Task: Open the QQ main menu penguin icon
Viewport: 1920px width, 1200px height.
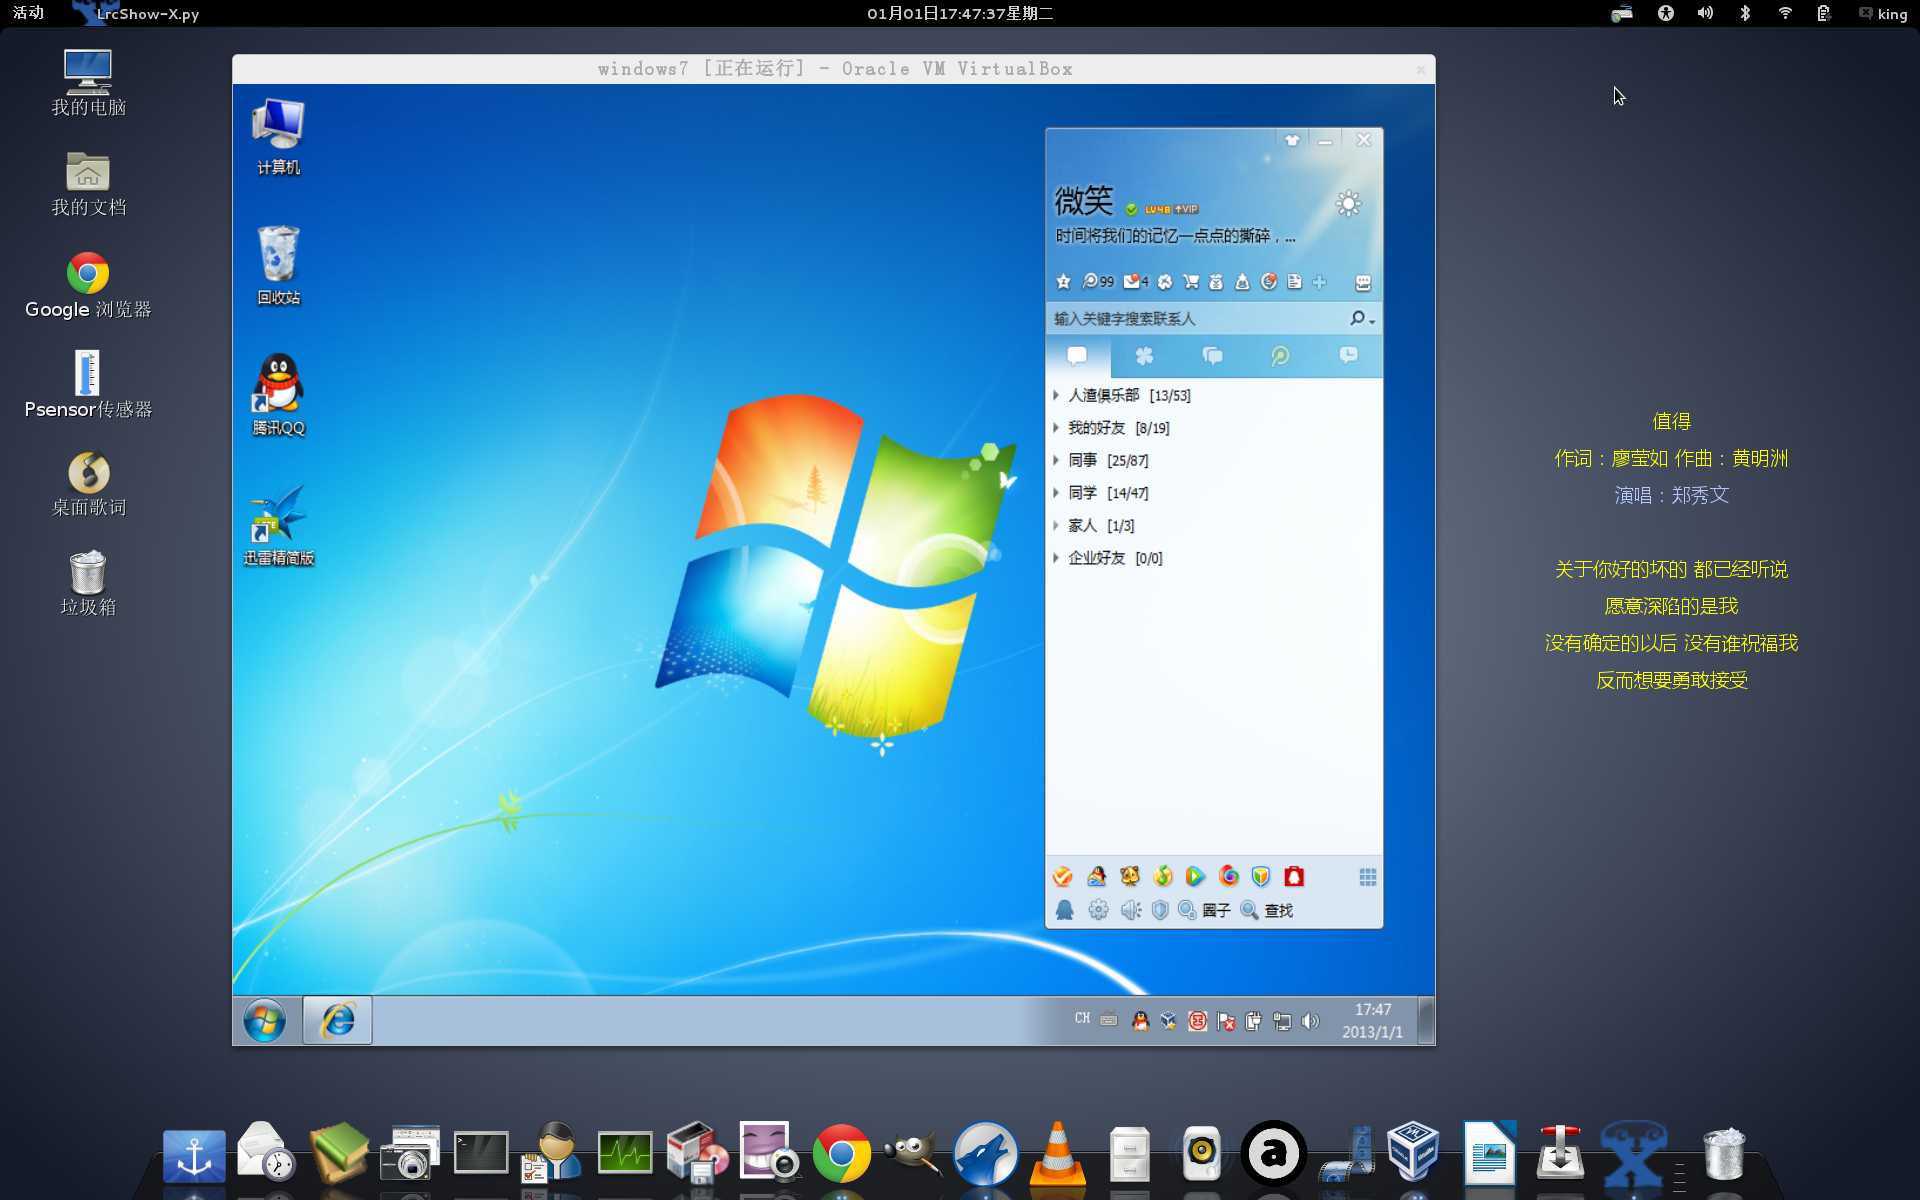Action: (x=1065, y=910)
